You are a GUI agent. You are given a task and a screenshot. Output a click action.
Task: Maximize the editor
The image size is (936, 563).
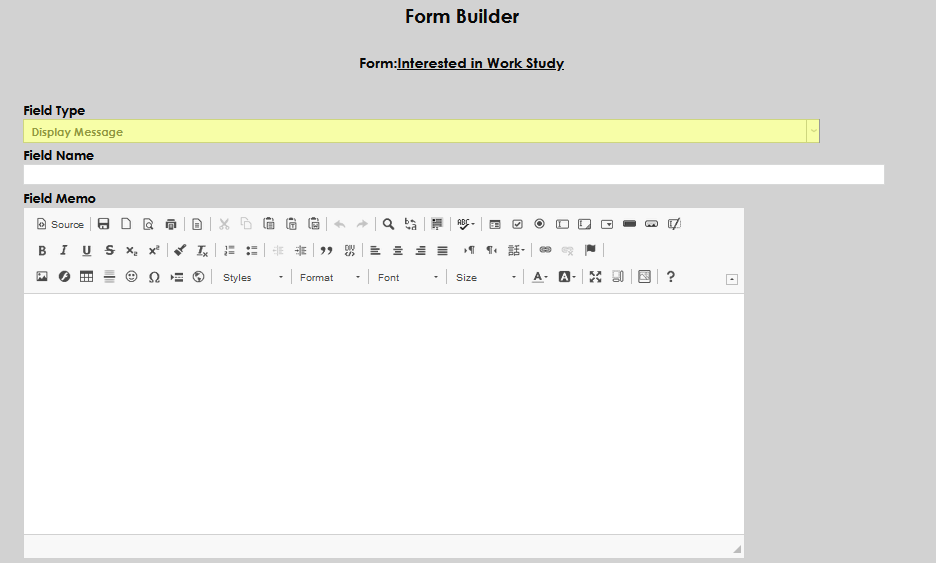[x=595, y=276]
